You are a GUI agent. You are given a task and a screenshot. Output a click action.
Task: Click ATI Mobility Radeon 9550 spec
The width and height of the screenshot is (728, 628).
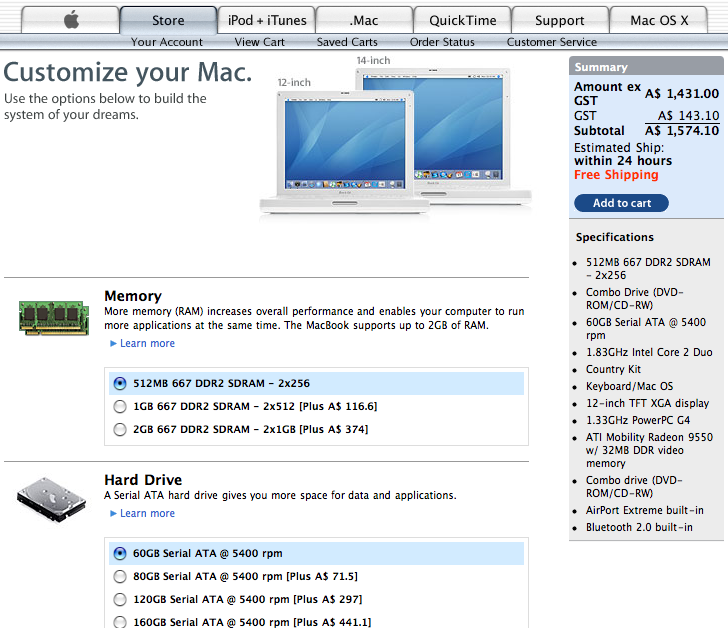649,450
